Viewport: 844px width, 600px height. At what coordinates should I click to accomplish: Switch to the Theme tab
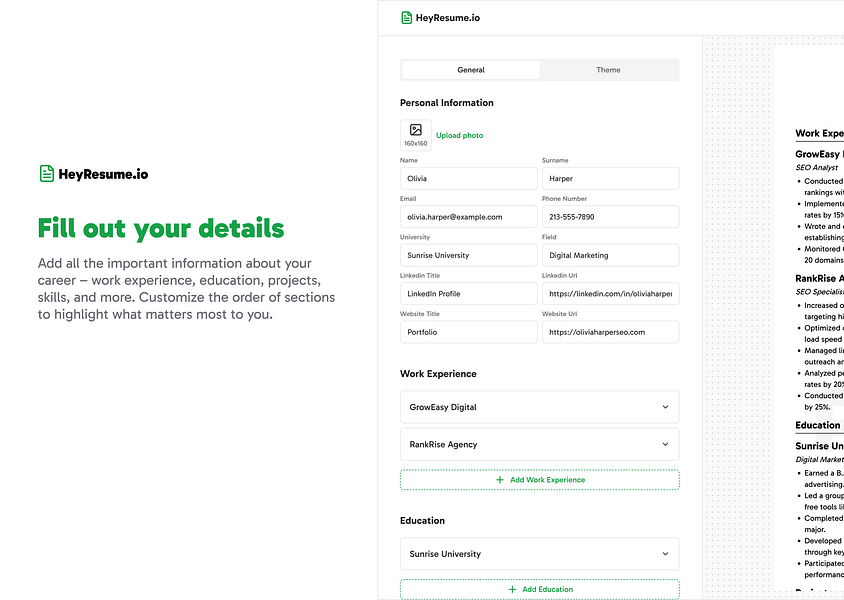[x=609, y=70]
